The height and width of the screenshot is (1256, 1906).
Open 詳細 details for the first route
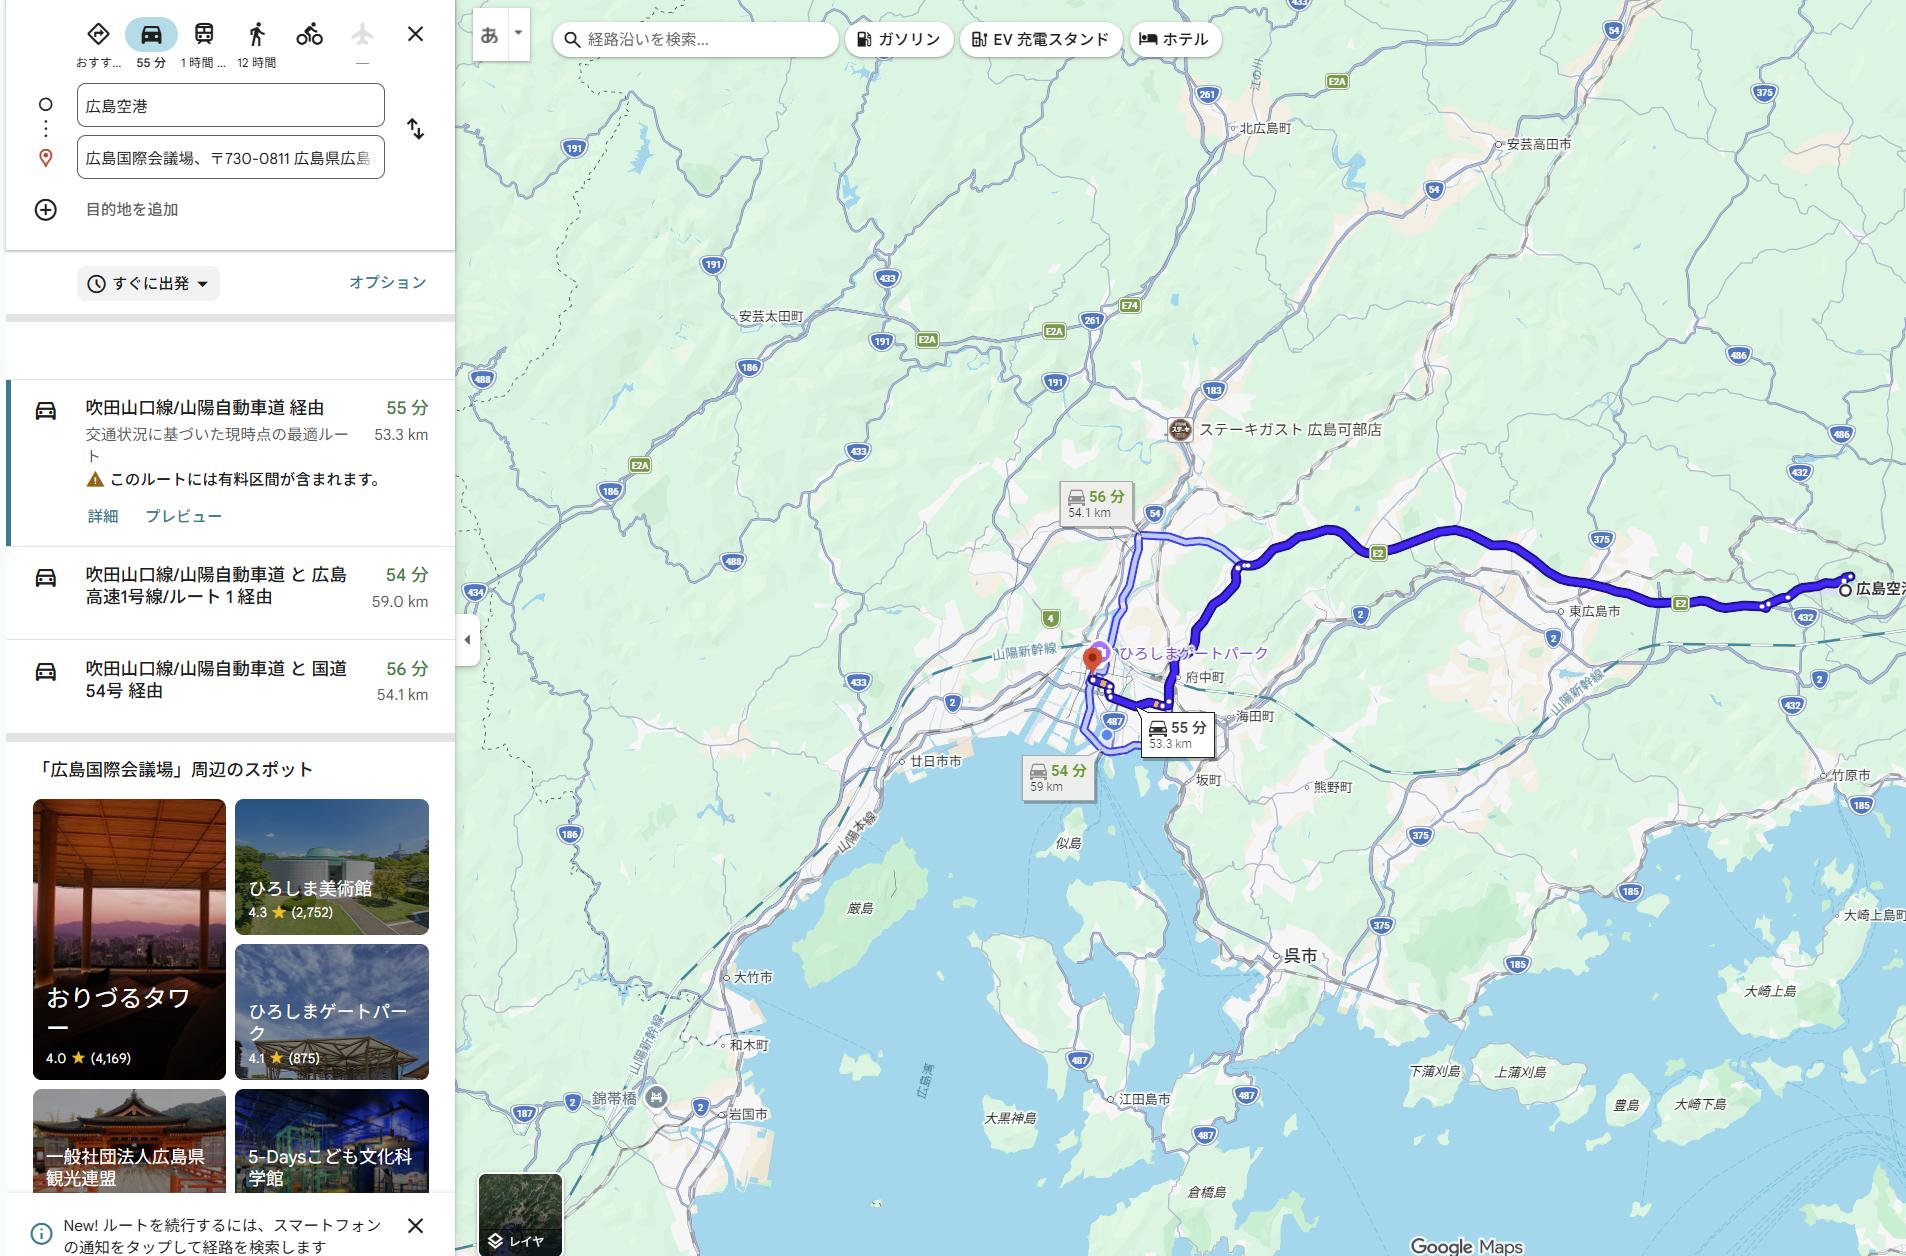pyautogui.click(x=103, y=517)
